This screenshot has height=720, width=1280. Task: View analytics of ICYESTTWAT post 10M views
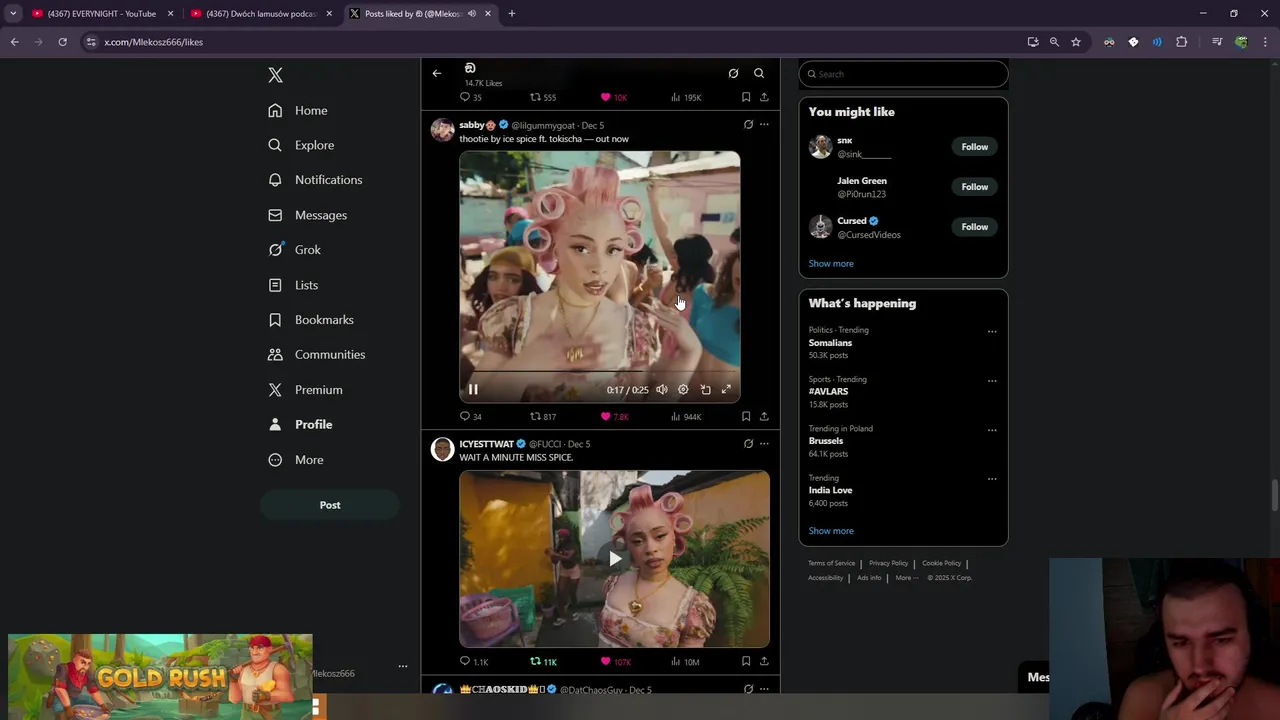tap(685, 662)
